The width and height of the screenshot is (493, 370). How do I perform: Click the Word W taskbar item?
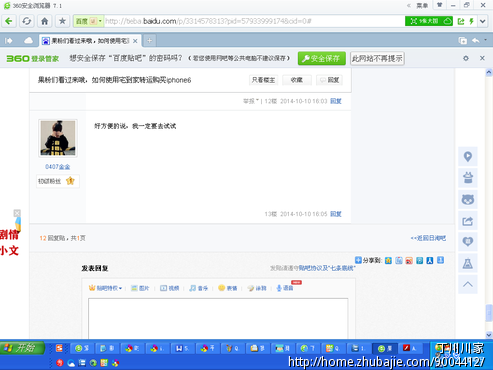coord(183,348)
